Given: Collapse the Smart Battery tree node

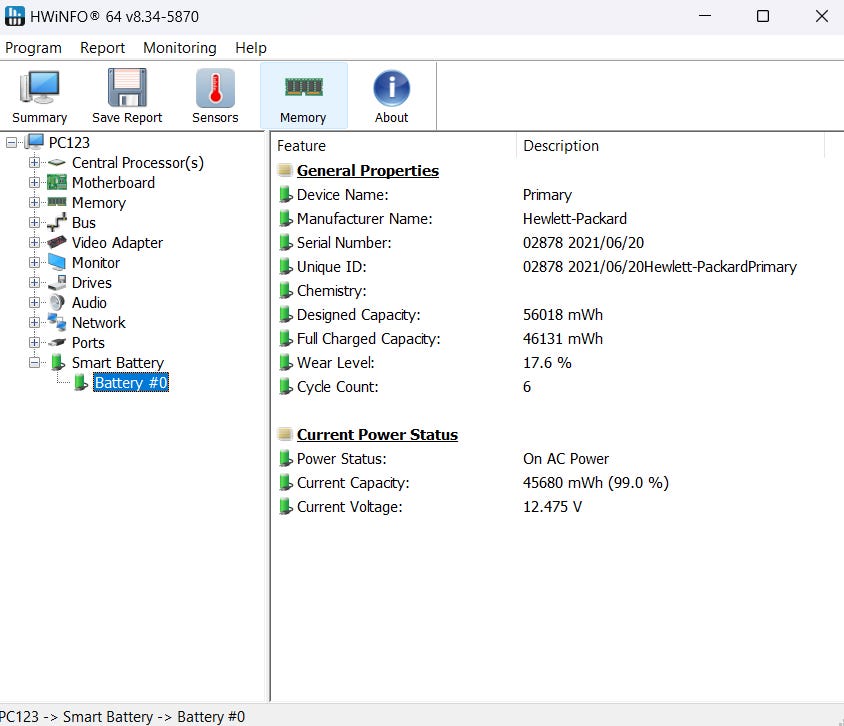Looking at the screenshot, I should (x=35, y=363).
